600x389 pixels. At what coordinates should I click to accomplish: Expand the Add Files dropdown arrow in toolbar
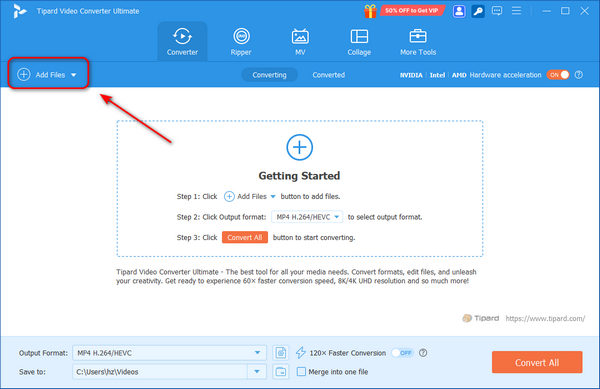click(73, 75)
